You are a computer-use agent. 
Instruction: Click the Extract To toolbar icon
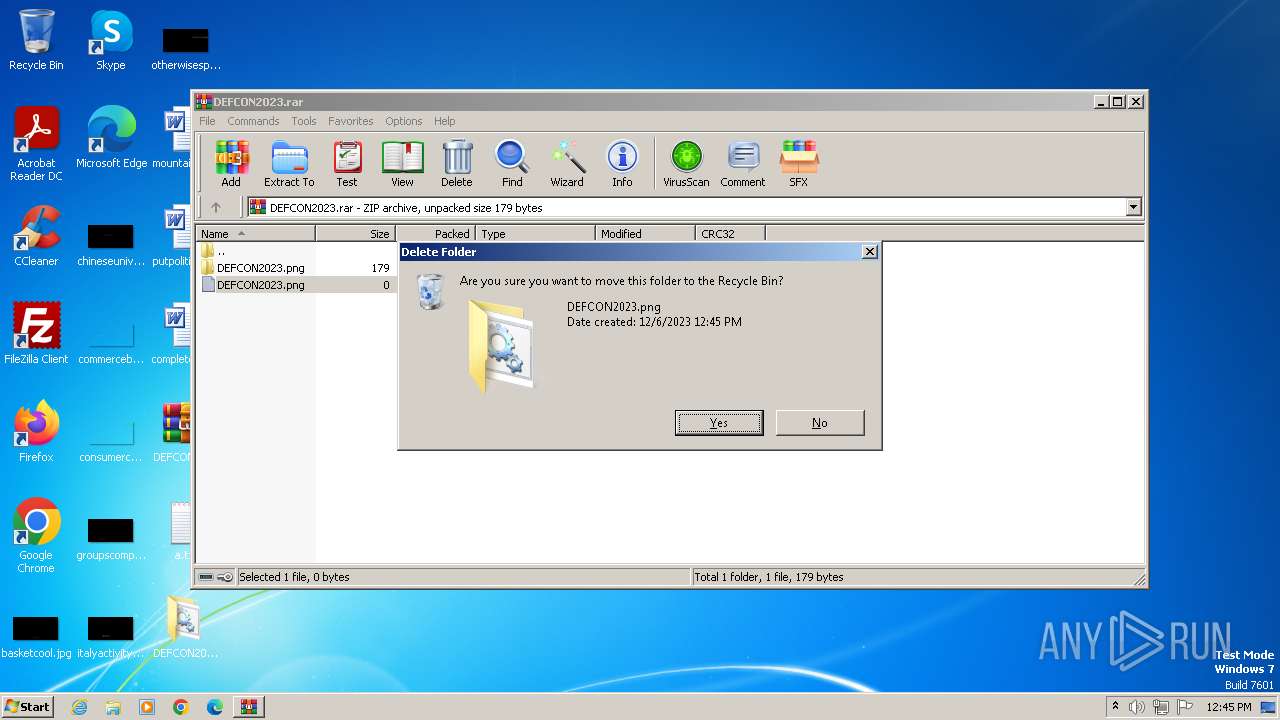289,164
